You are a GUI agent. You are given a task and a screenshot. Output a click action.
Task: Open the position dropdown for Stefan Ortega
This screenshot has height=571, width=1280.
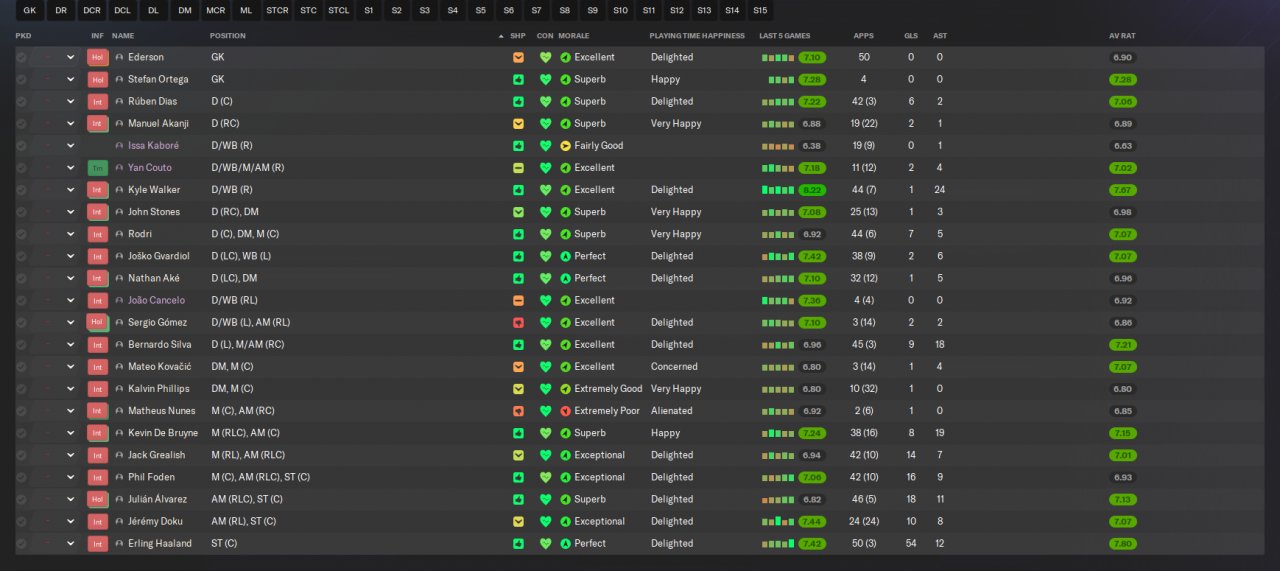click(71, 79)
